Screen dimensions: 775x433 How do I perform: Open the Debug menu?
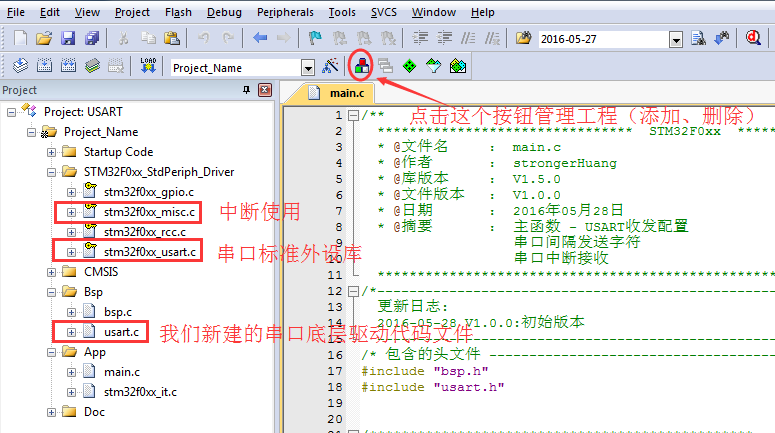point(224,12)
